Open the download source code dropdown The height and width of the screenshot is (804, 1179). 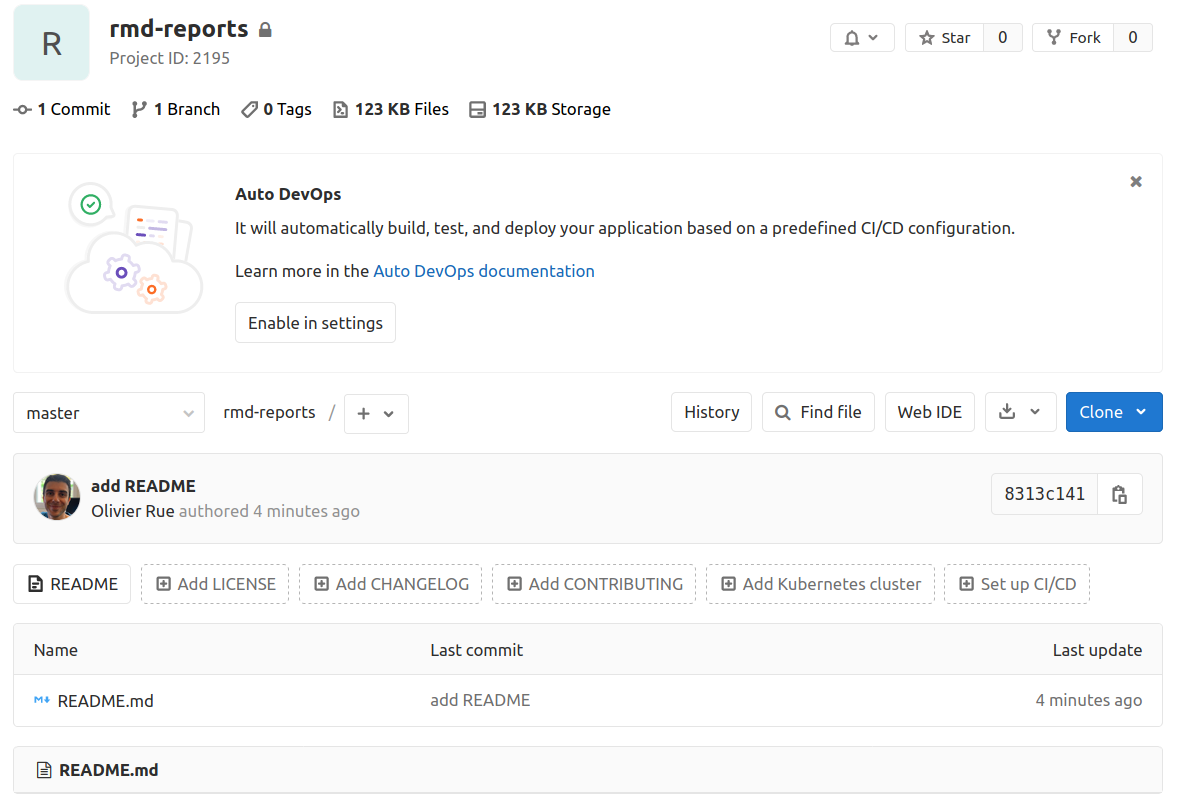point(1020,412)
